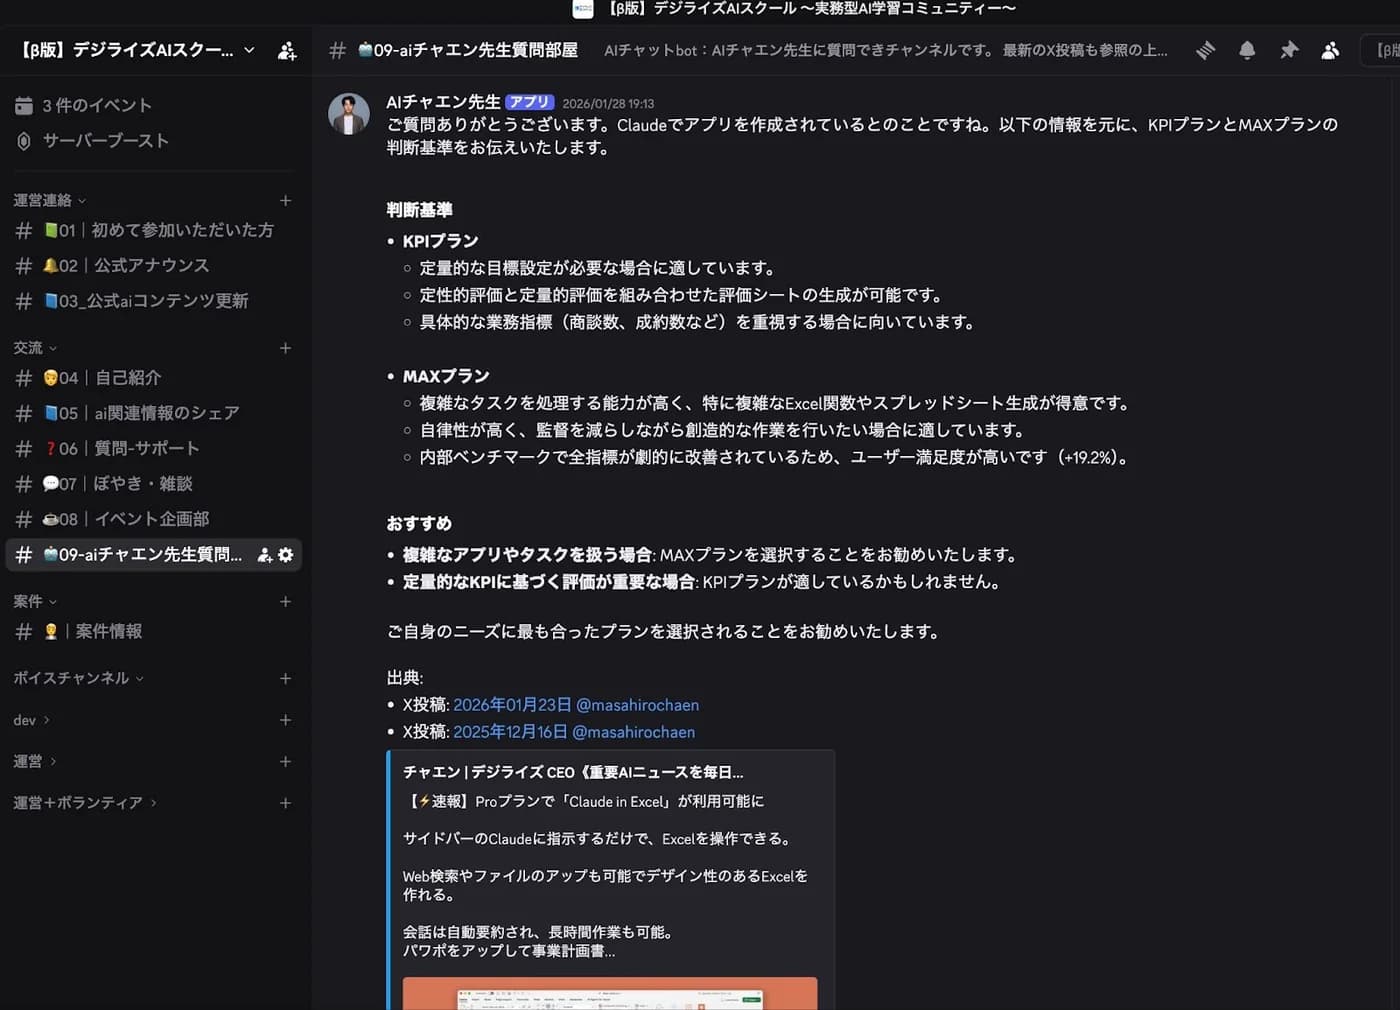Viewport: 1400px width, 1010px height.
Task: Open link 2026年01月23日 @masahirochaen
Action: click(x=576, y=705)
